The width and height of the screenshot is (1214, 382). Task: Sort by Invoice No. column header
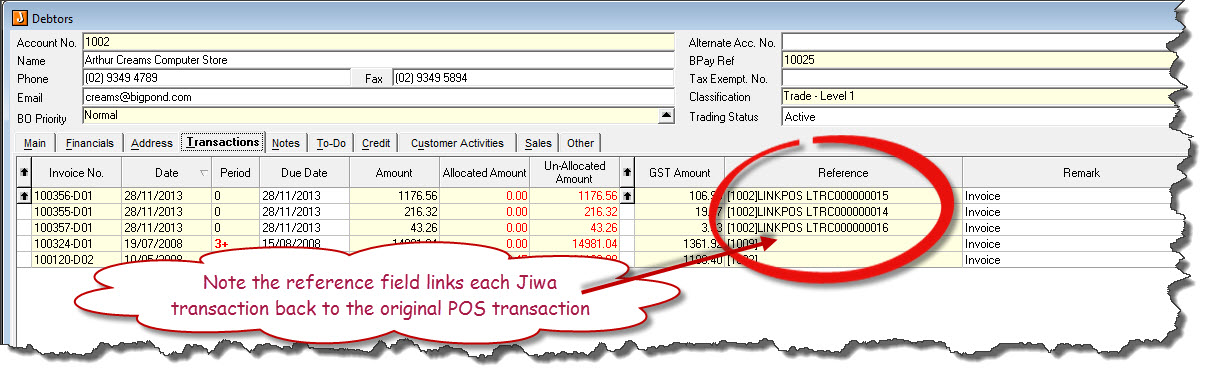(x=76, y=173)
